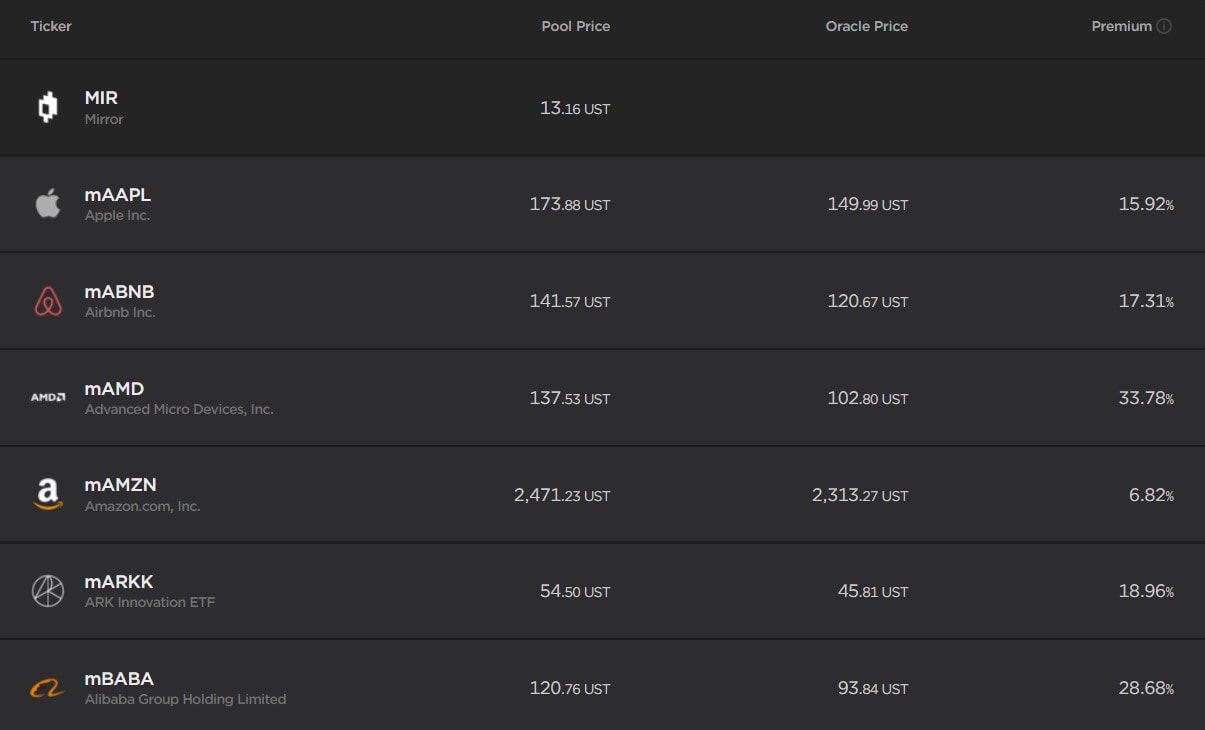Select the mAMD ticker name
This screenshot has height=730, width=1205.
(x=114, y=389)
